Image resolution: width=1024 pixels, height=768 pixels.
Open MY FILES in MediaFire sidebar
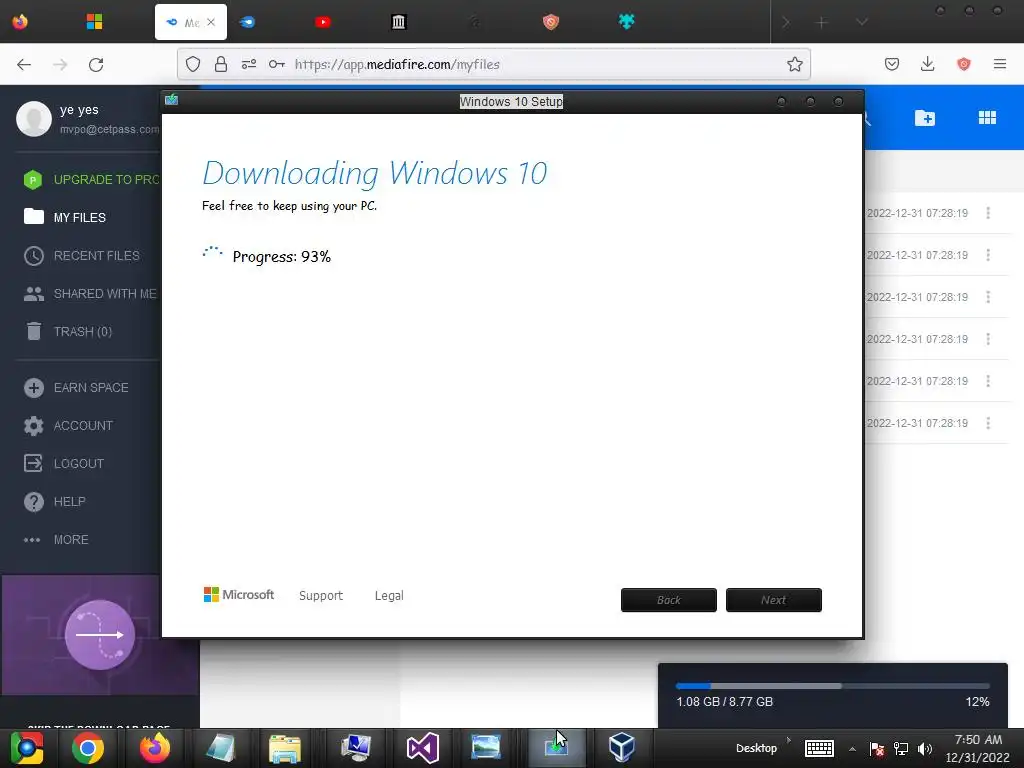[x=65, y=217]
